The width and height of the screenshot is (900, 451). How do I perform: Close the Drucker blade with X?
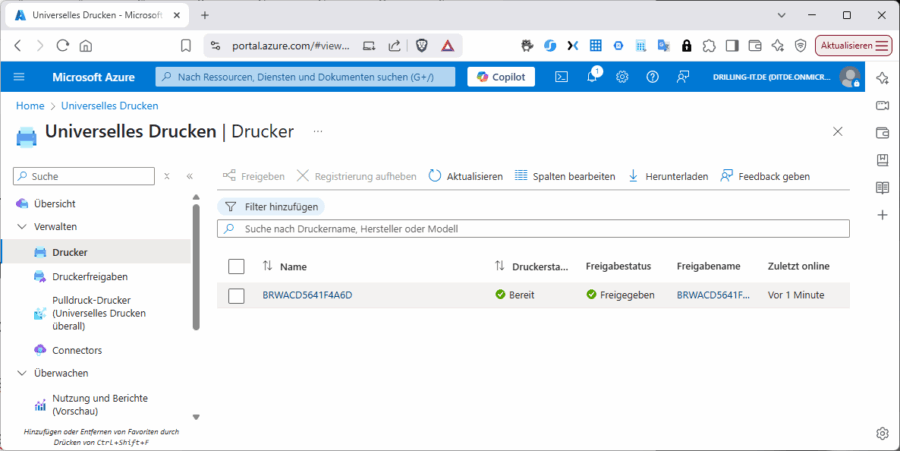[x=838, y=131]
